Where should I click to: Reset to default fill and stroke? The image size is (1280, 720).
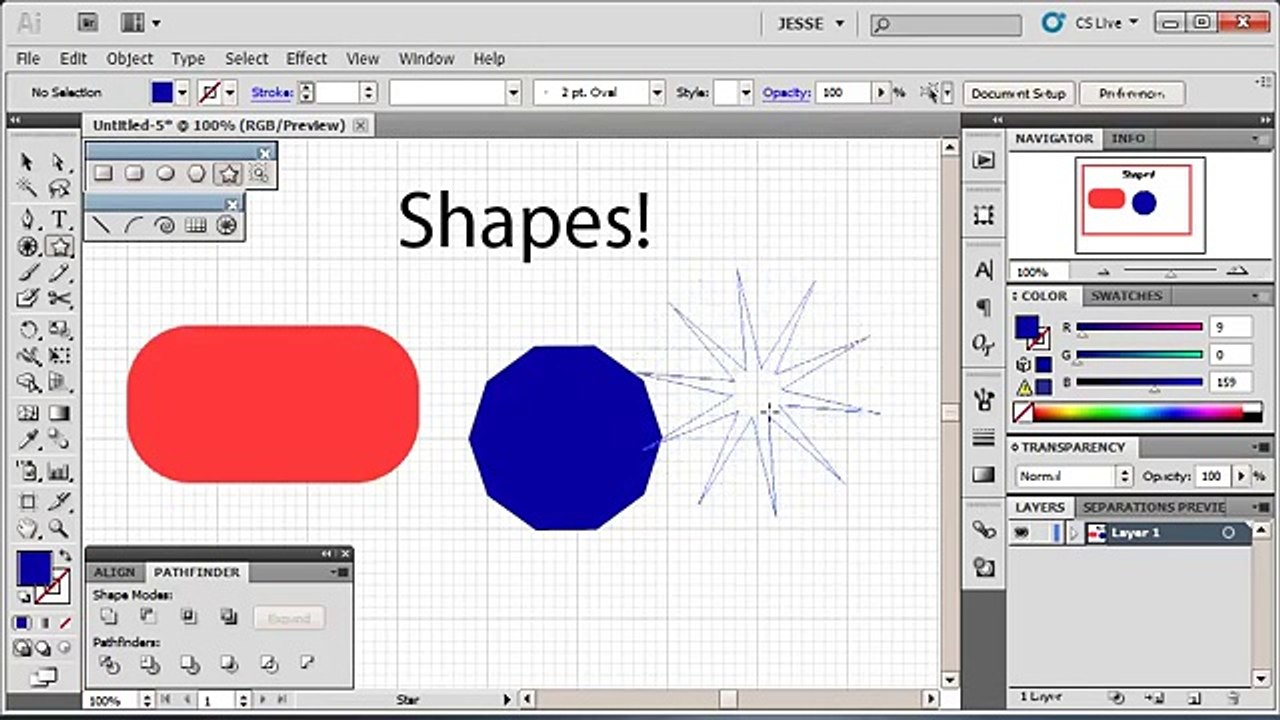24,597
